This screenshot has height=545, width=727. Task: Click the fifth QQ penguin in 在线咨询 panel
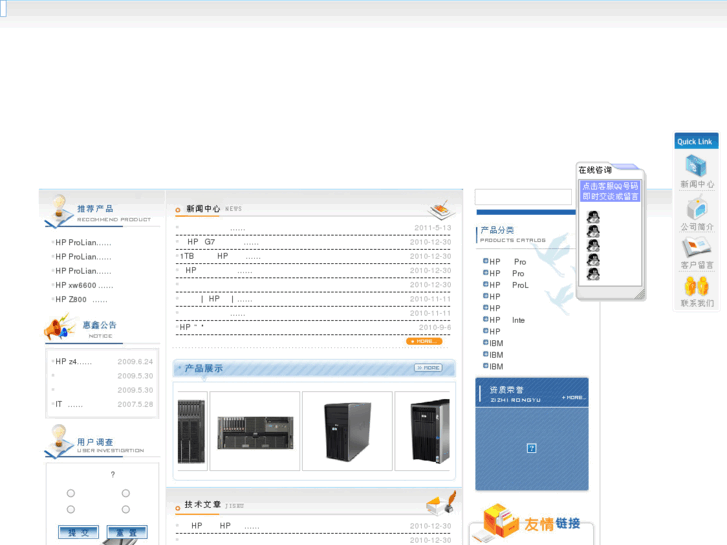(x=593, y=274)
